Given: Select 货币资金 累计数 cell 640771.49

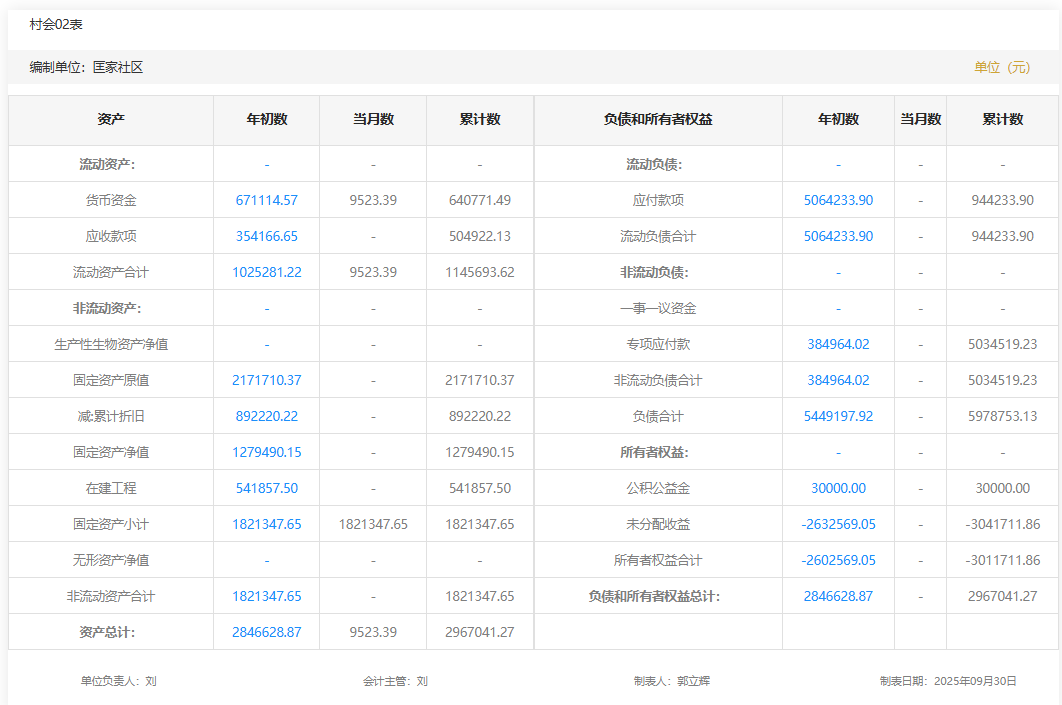Looking at the screenshot, I should tap(480, 200).
